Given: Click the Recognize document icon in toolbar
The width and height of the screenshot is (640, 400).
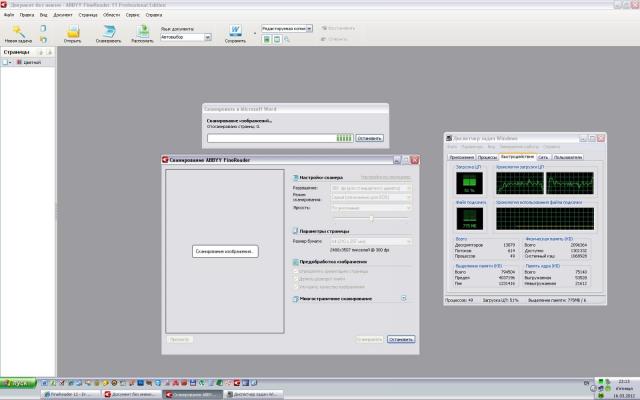Looking at the screenshot, I should [142, 31].
